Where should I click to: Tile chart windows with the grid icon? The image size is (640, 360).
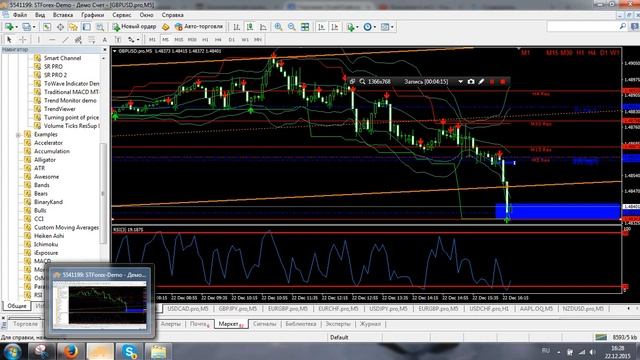(x=305, y=27)
